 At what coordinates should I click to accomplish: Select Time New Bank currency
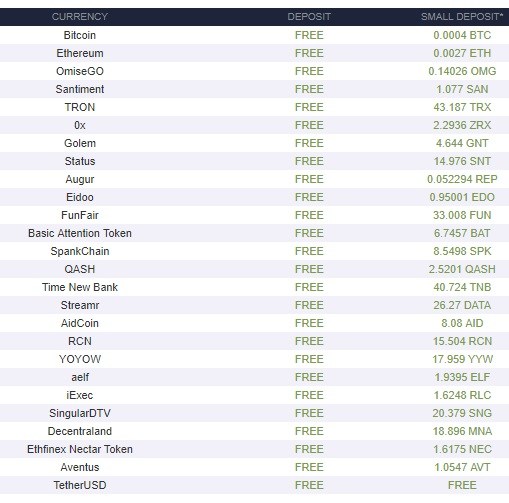click(x=80, y=287)
